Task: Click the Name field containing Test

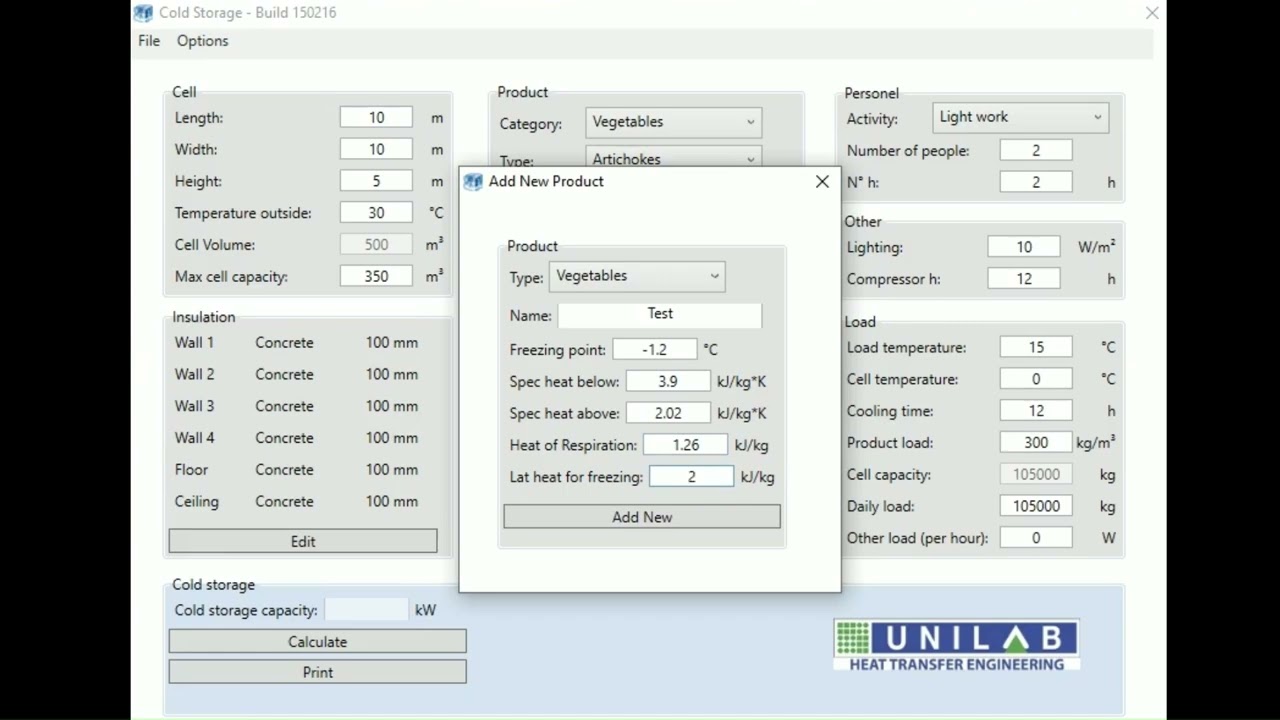Action: pyautogui.click(x=660, y=314)
